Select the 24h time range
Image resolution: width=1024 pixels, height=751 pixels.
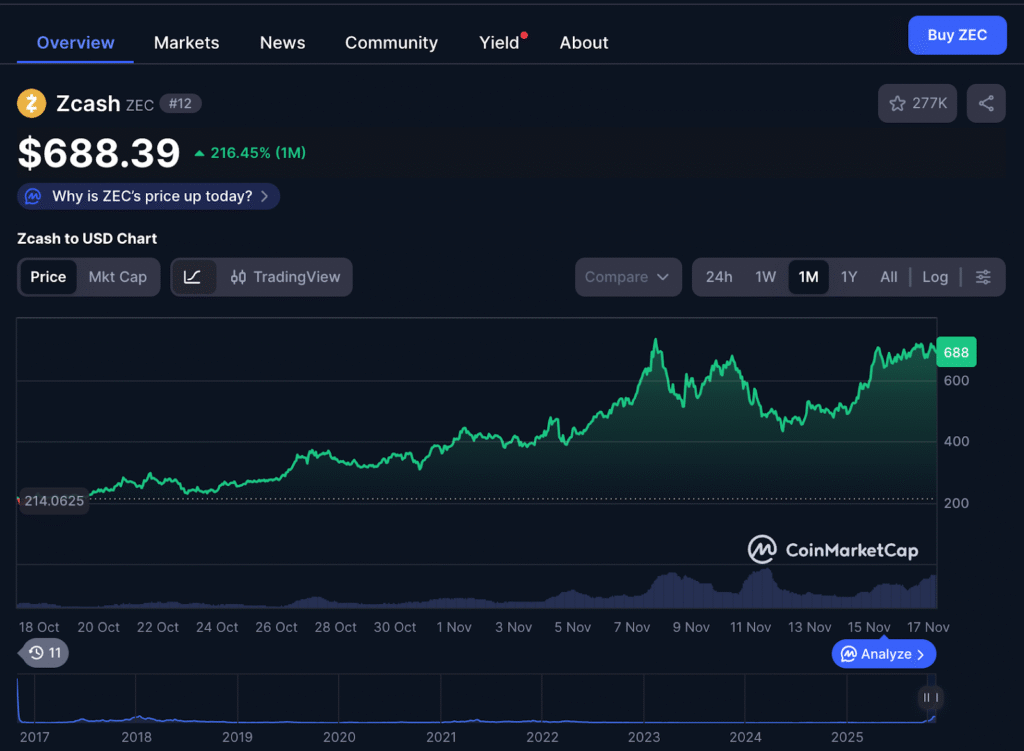click(719, 277)
